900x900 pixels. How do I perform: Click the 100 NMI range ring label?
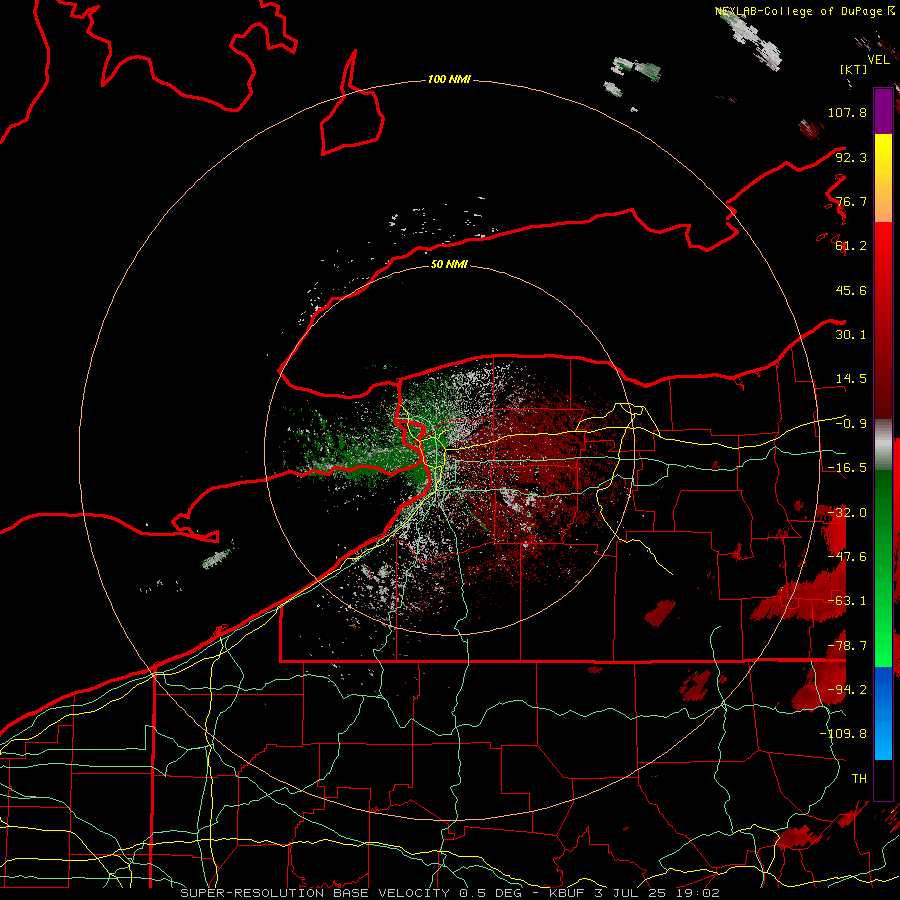tap(449, 79)
